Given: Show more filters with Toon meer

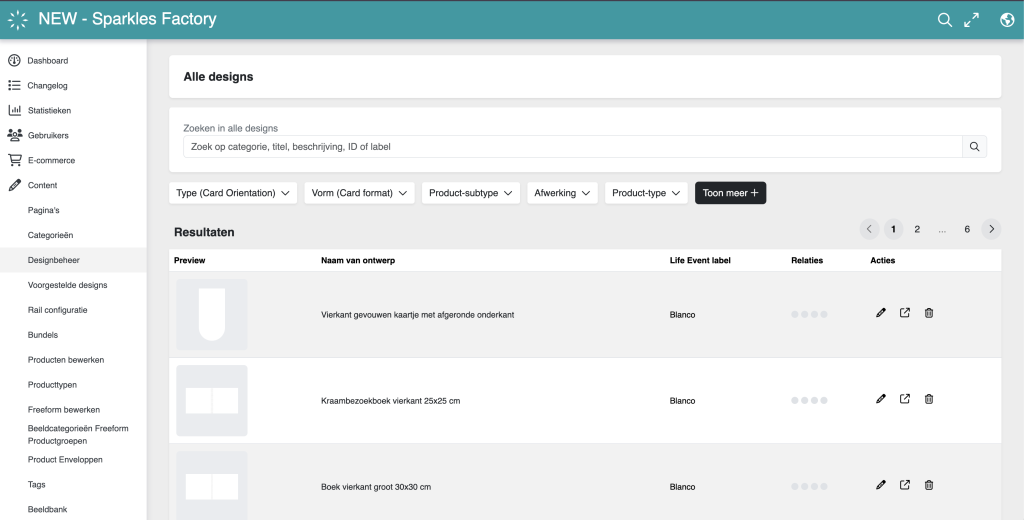Looking at the screenshot, I should (730, 193).
